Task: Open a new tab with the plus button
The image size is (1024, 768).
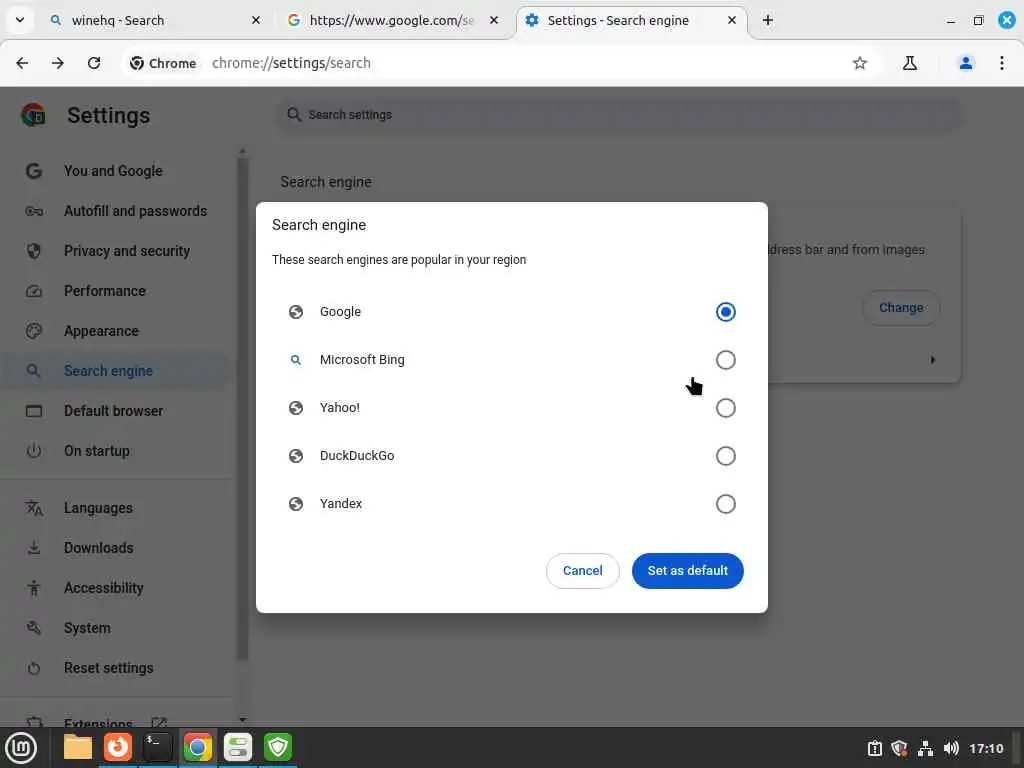Action: tap(767, 20)
